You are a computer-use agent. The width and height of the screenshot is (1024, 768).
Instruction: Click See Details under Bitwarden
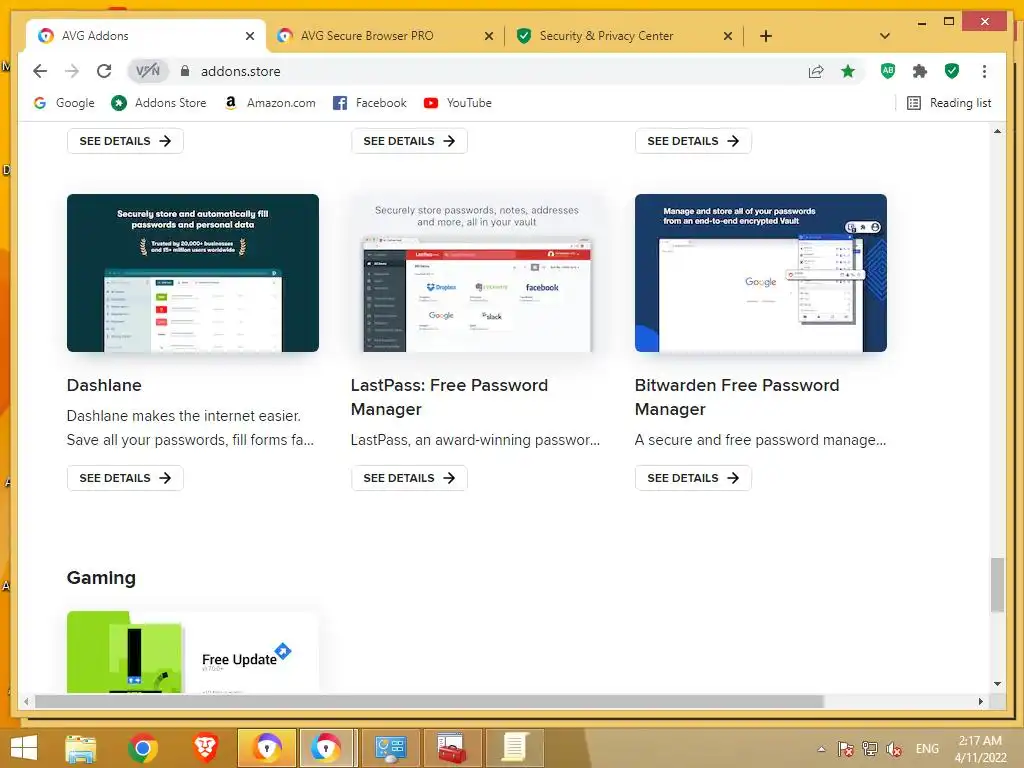point(693,478)
